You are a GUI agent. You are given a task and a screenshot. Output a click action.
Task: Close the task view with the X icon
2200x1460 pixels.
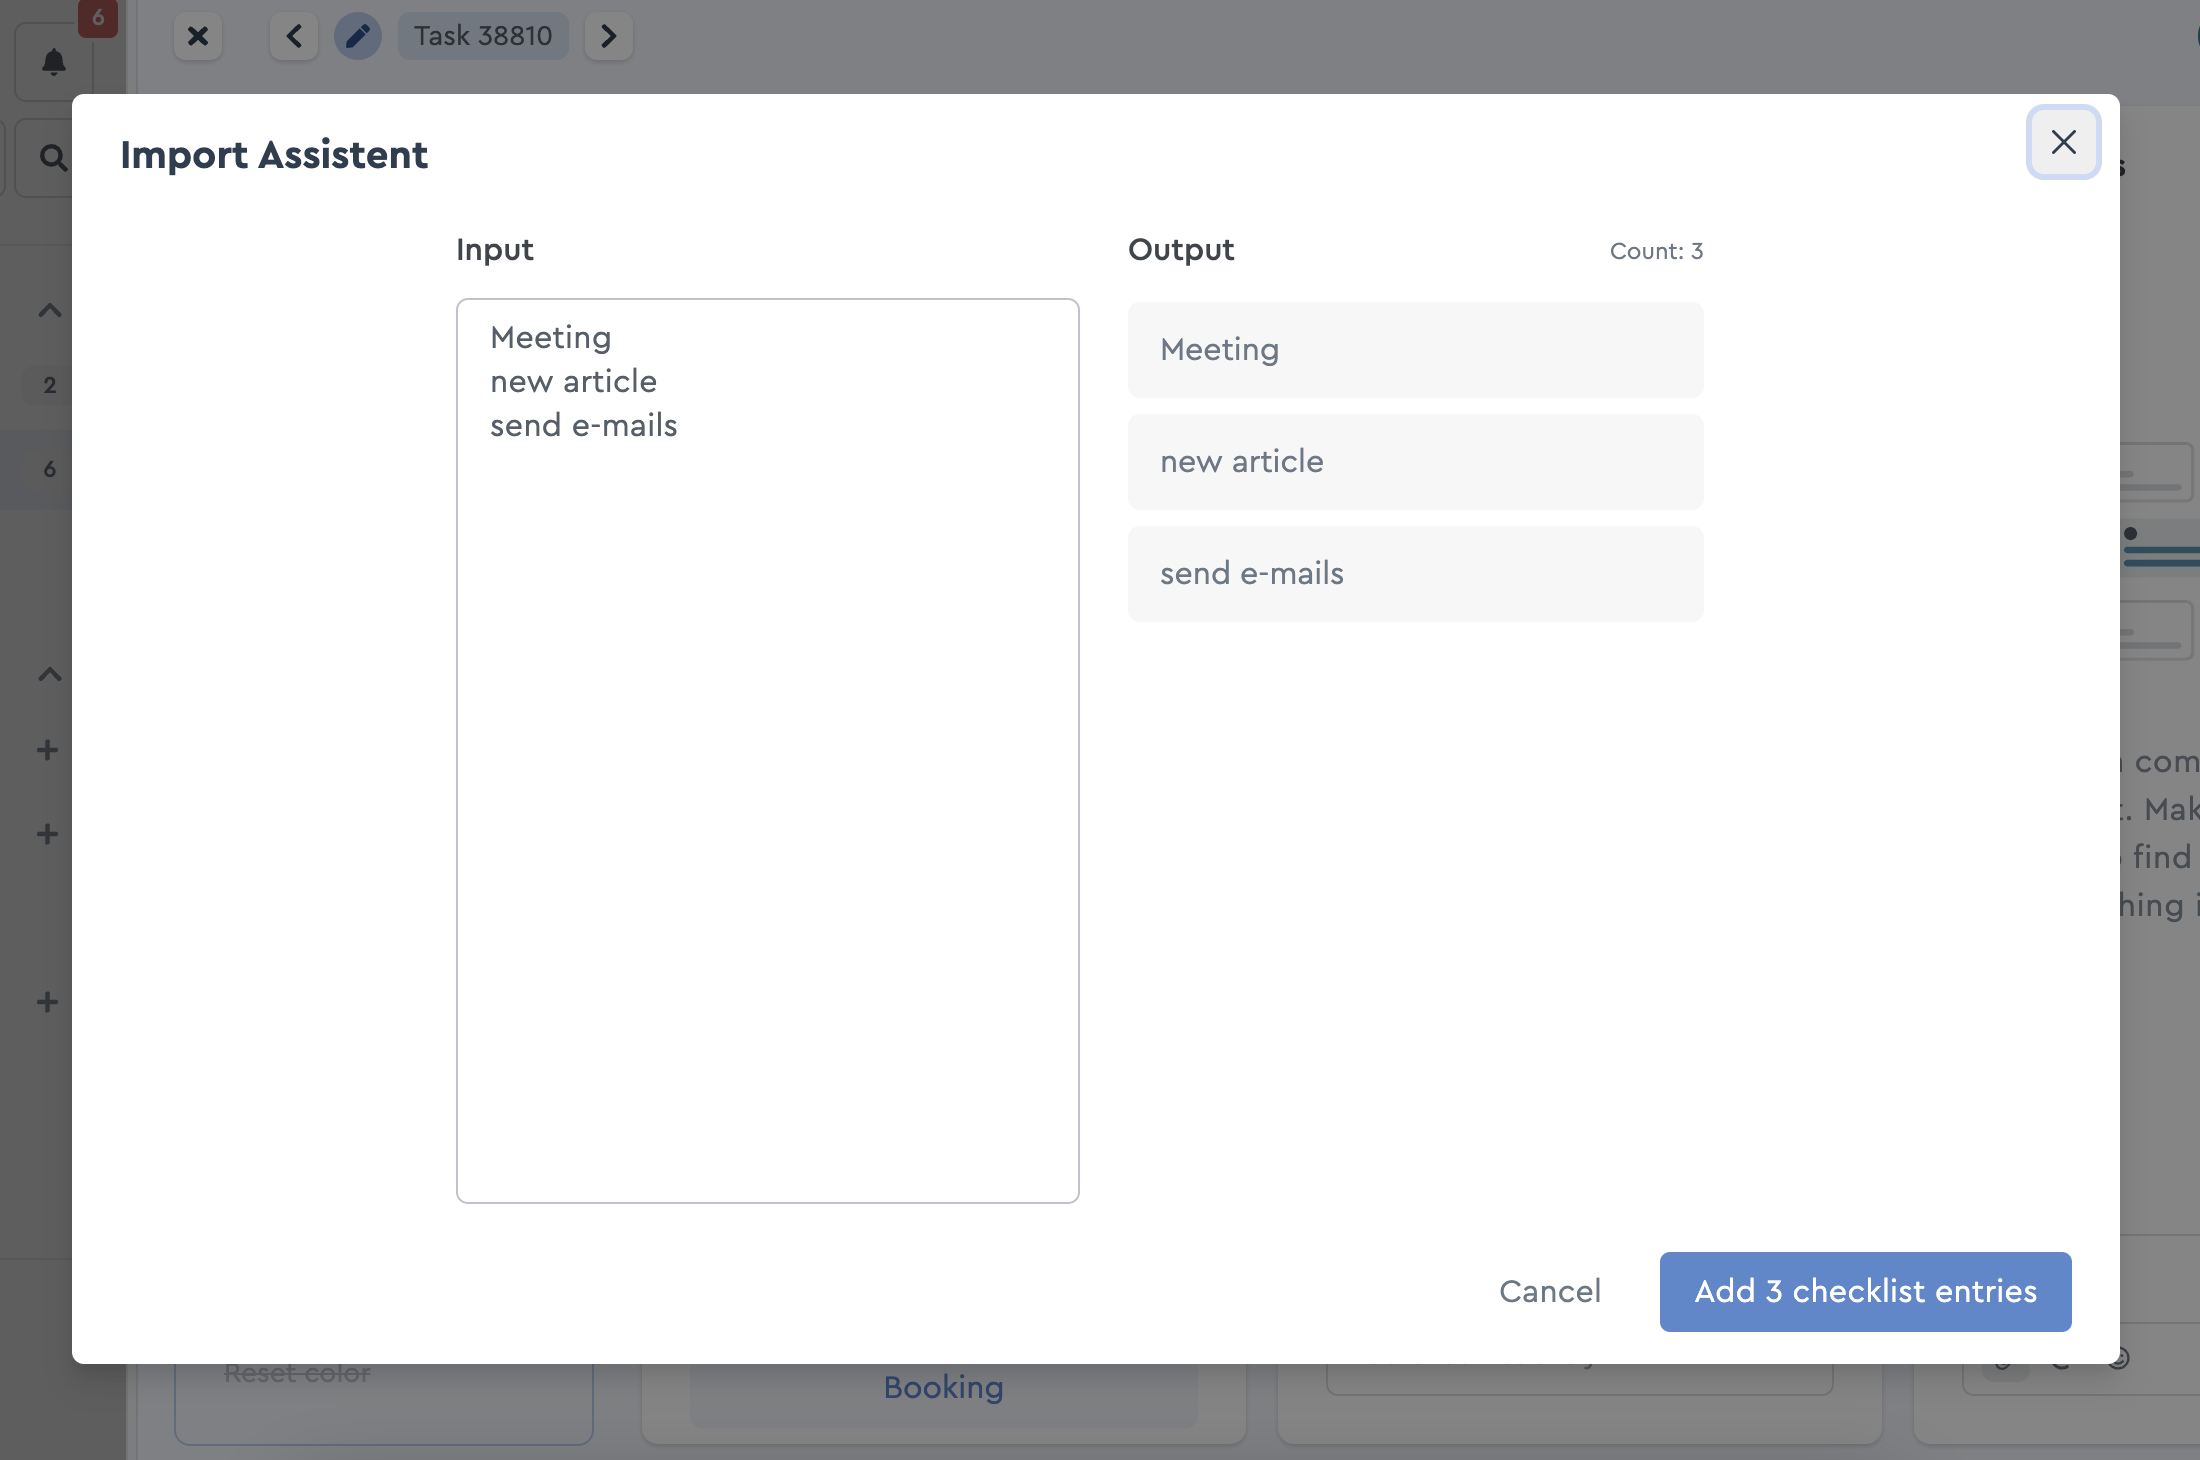[x=198, y=36]
